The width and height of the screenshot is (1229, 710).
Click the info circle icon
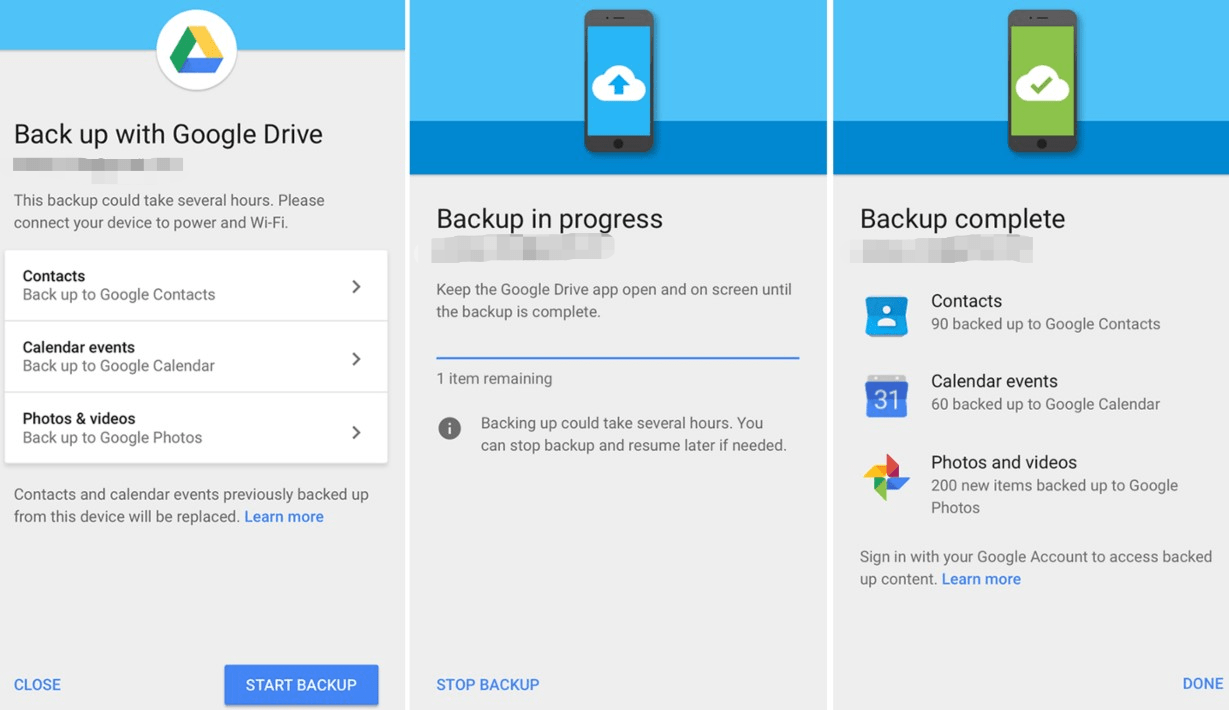[x=450, y=428]
